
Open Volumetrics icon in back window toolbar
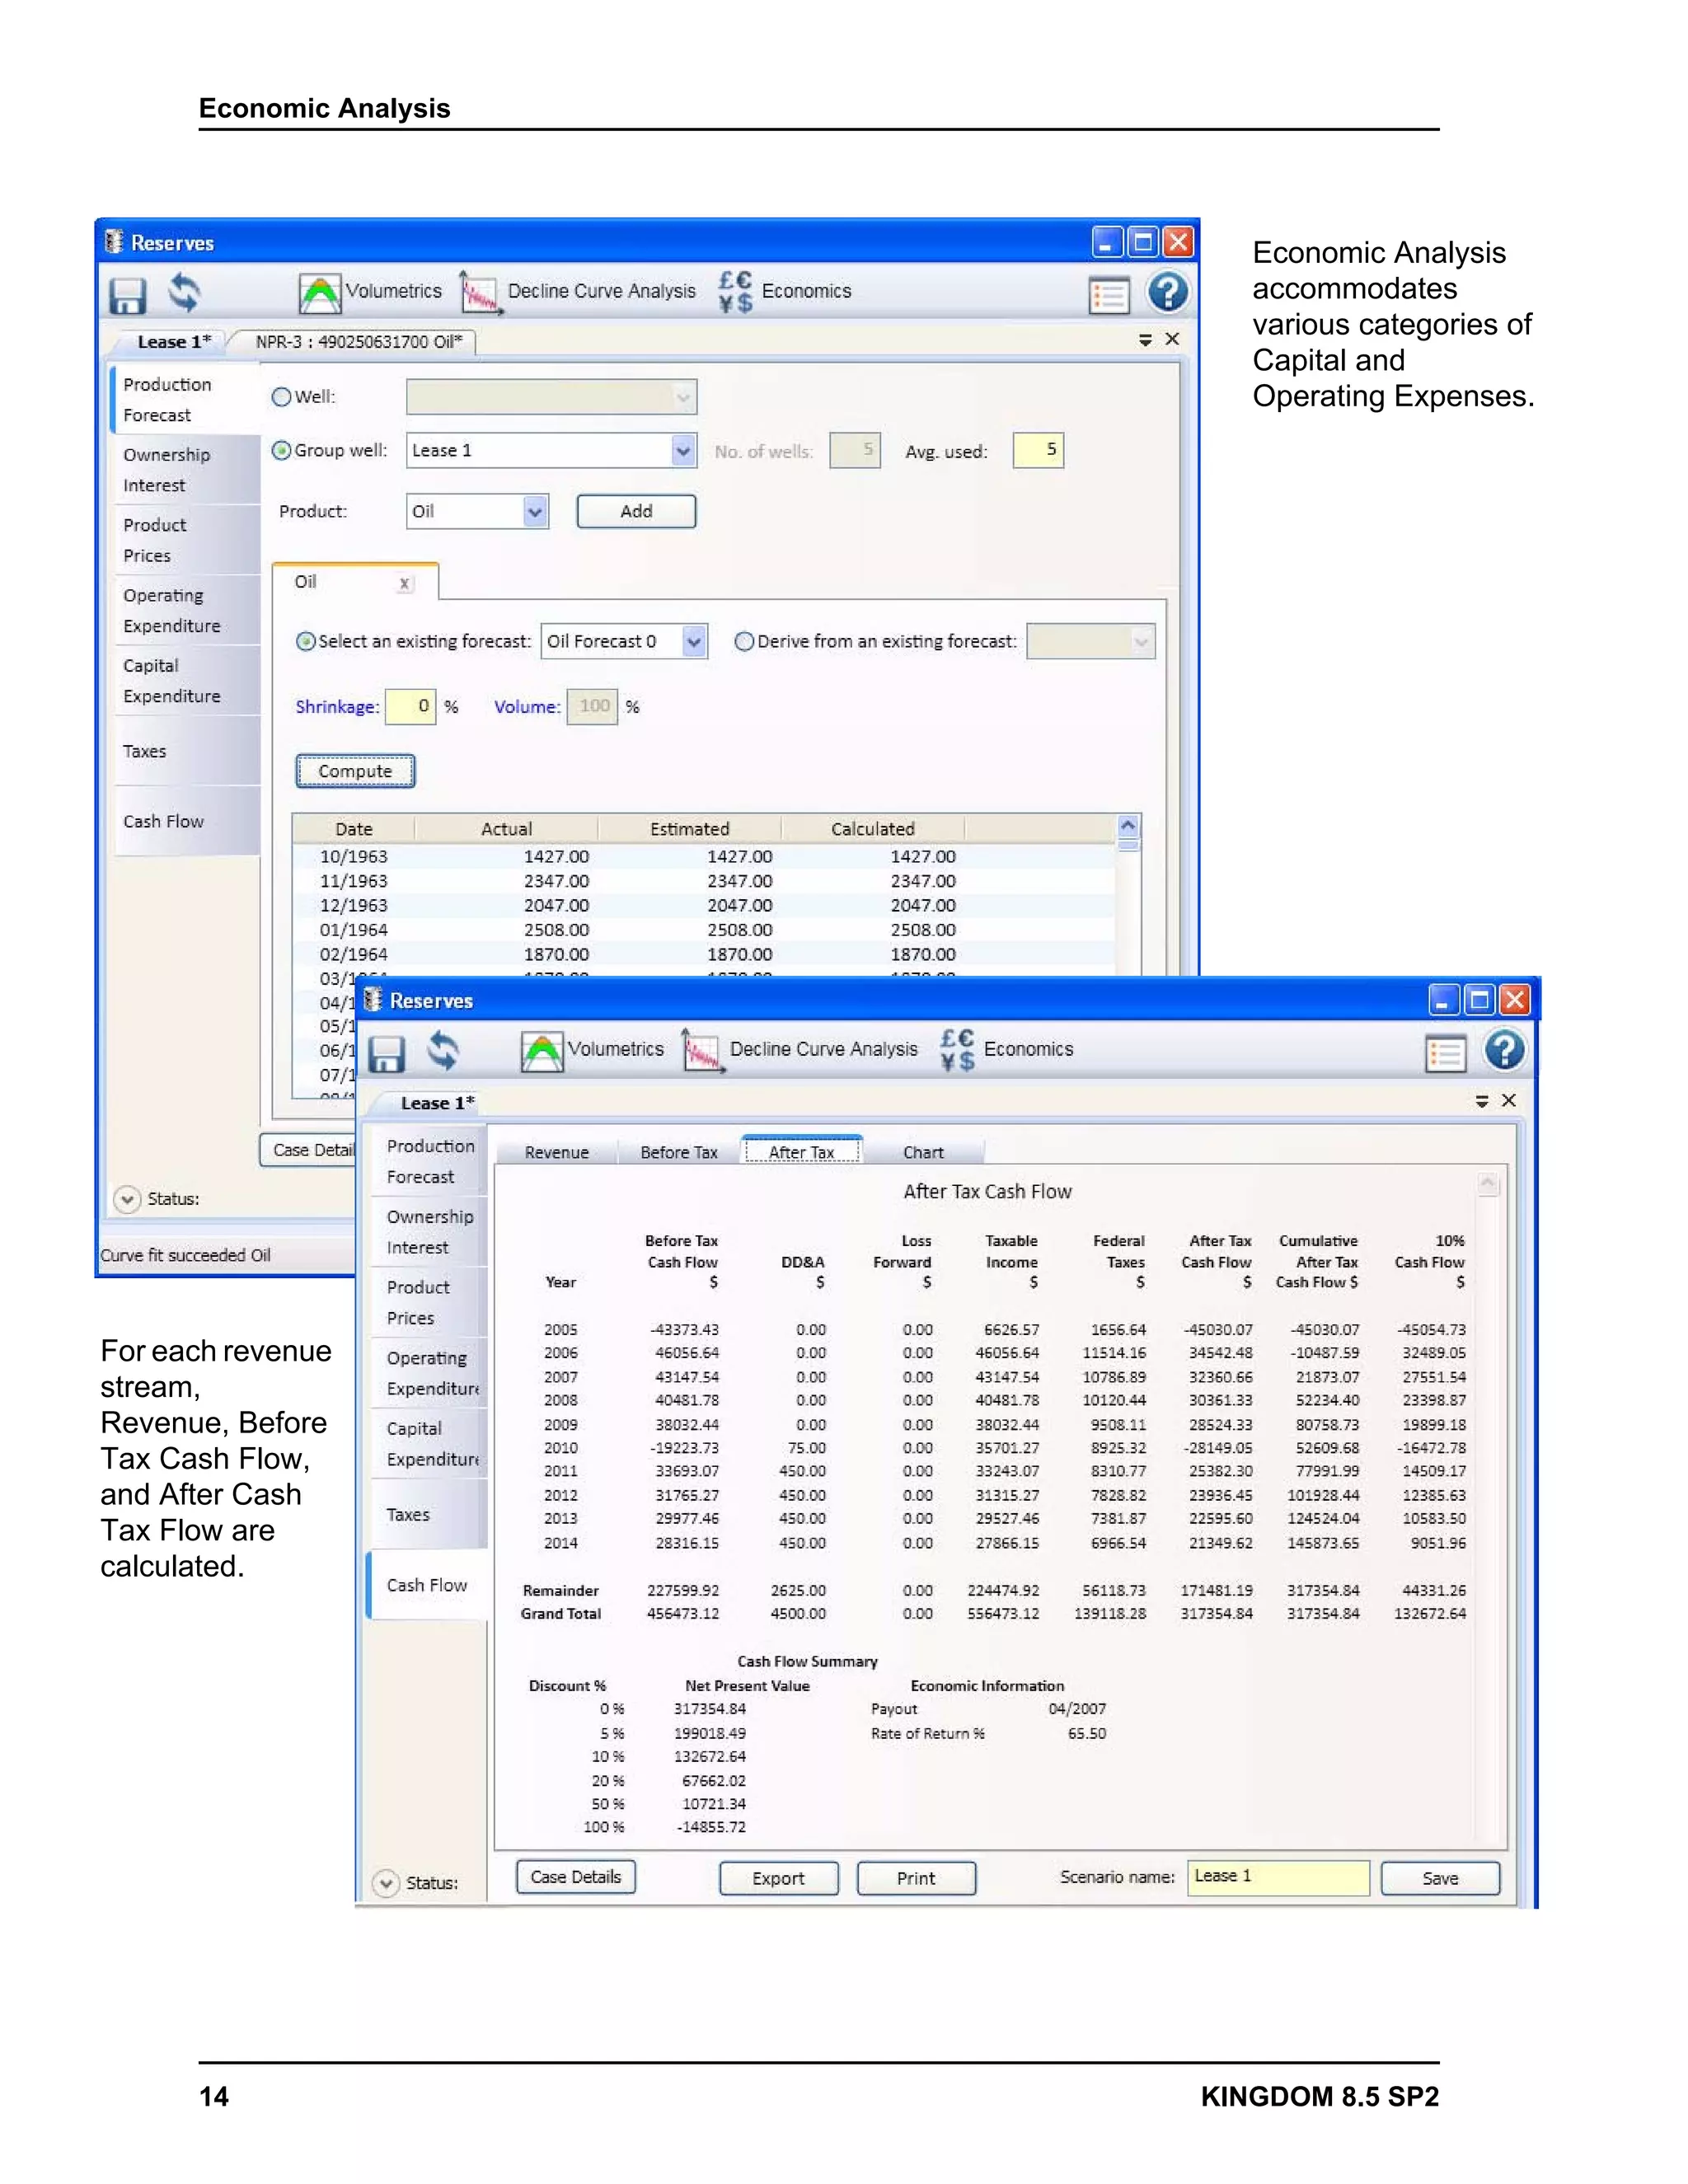[x=320, y=293]
